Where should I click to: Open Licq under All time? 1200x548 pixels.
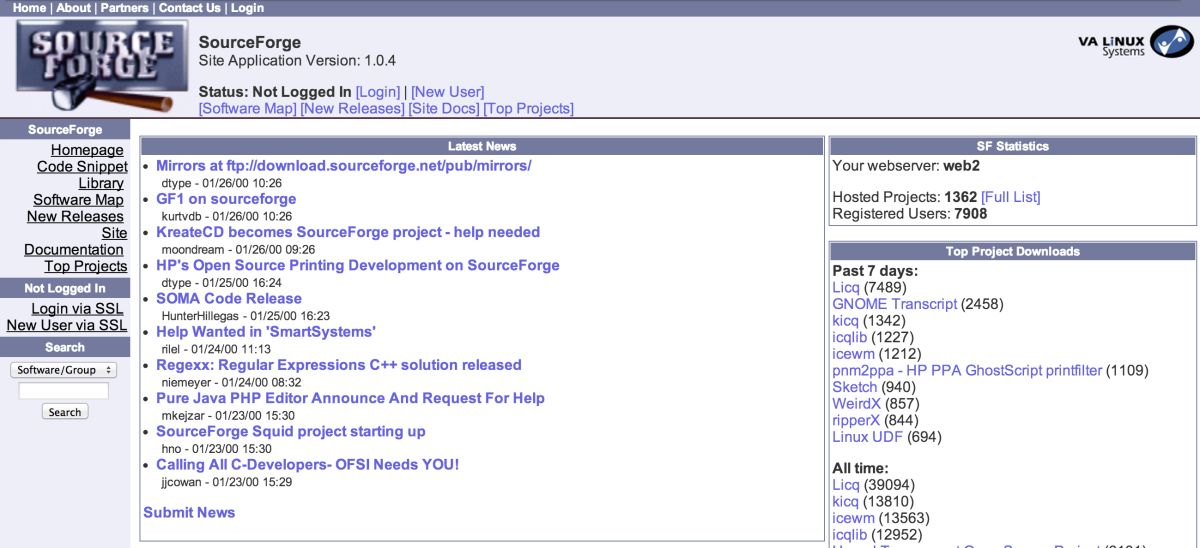[x=846, y=485]
